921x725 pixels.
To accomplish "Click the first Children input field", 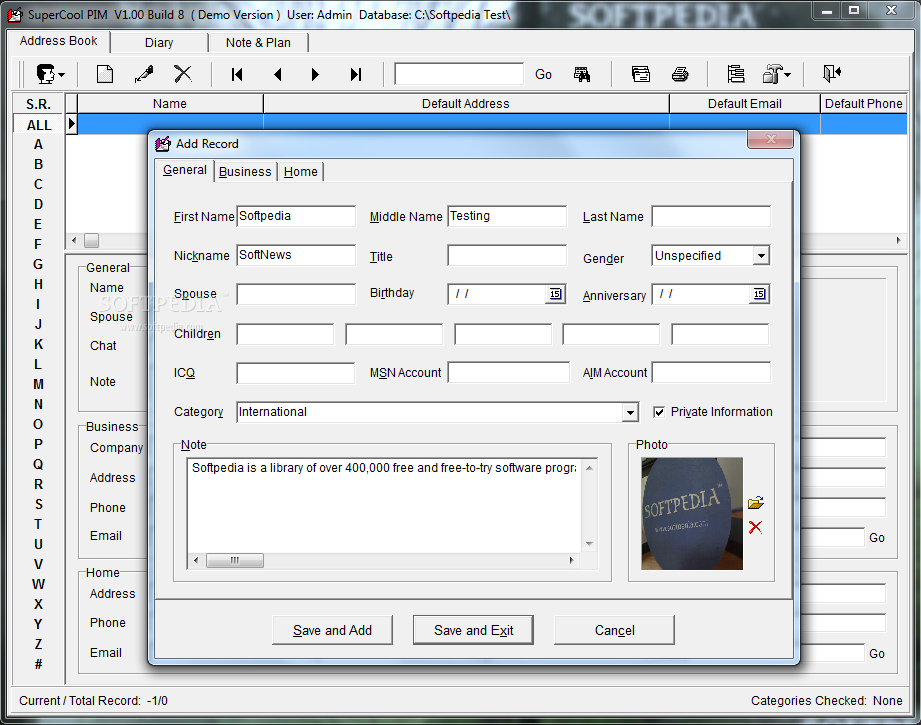I will coord(285,334).
